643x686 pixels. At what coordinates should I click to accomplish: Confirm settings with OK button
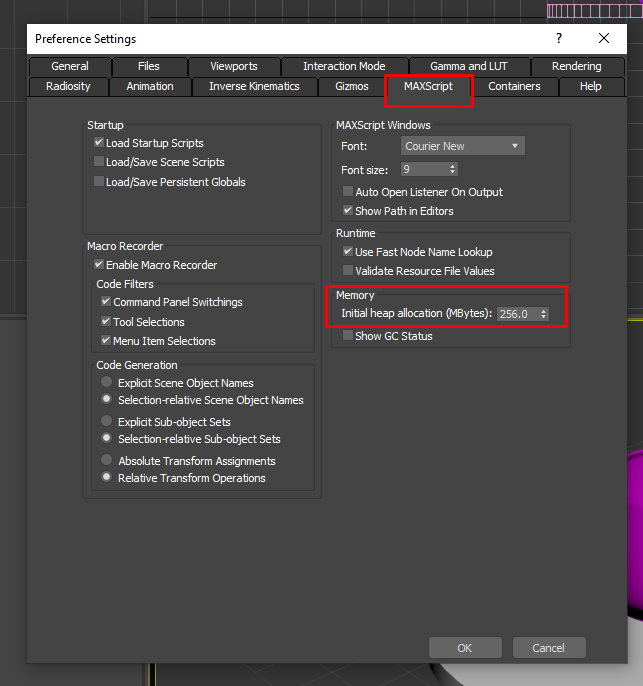(x=465, y=648)
